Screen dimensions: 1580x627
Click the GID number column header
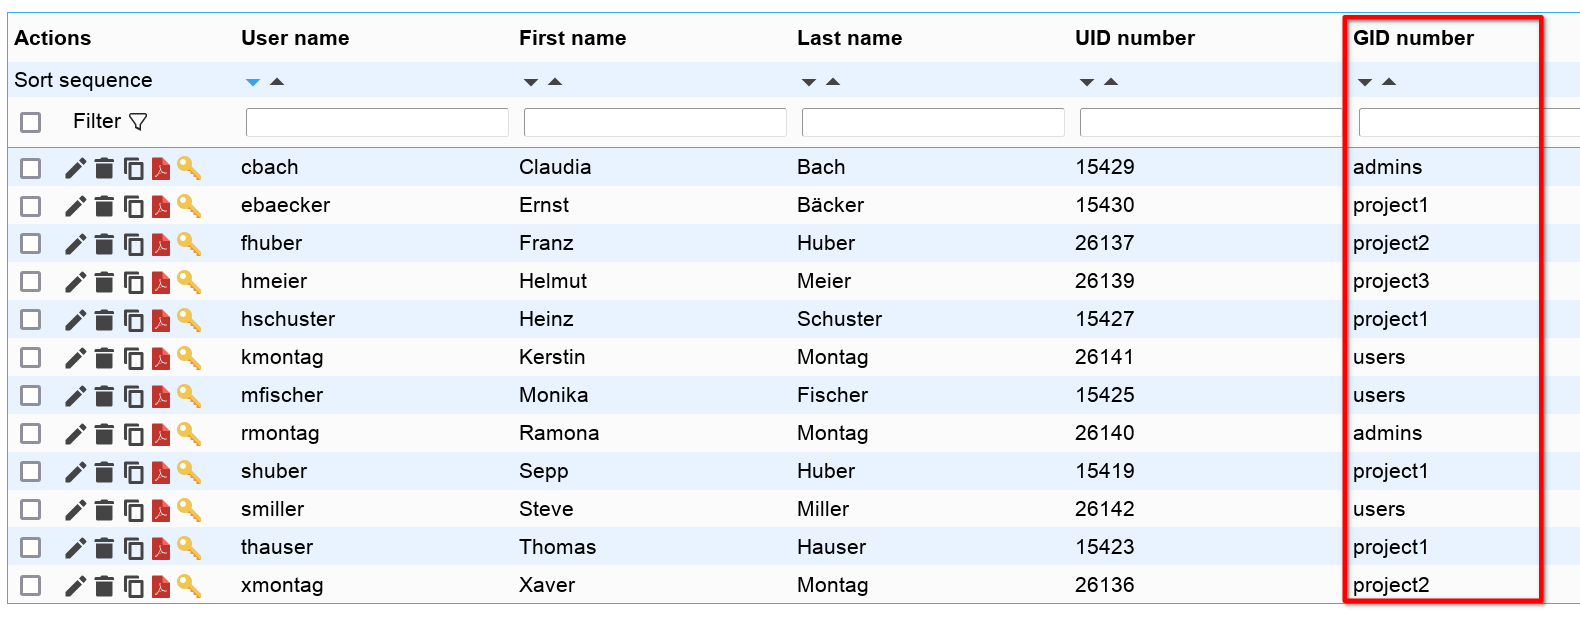tap(1413, 38)
